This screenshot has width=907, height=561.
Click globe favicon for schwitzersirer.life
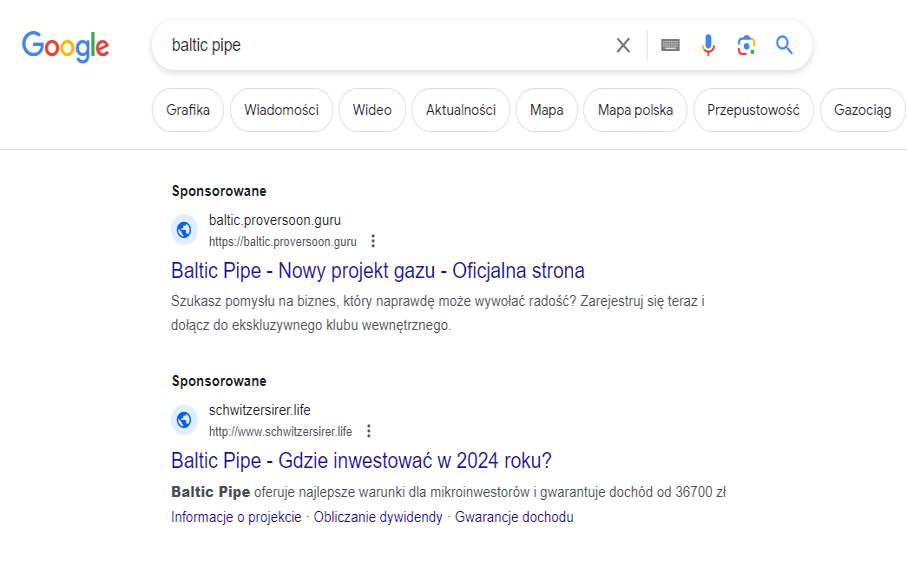click(184, 420)
